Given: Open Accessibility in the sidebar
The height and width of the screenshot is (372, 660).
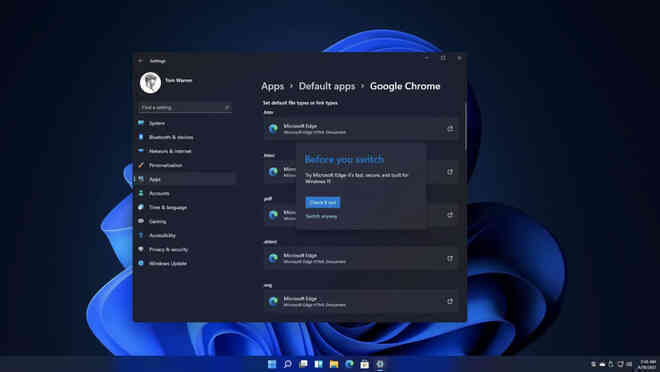Looking at the screenshot, I should [x=184, y=236].
